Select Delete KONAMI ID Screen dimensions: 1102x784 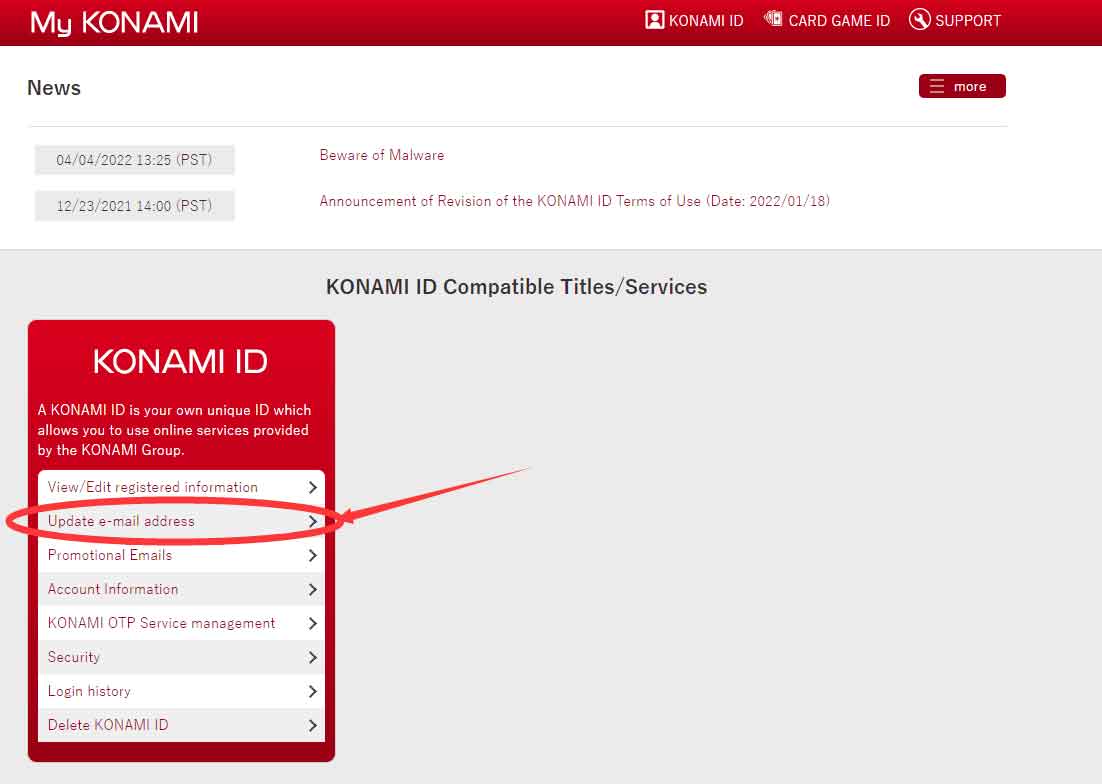pyautogui.click(x=181, y=725)
